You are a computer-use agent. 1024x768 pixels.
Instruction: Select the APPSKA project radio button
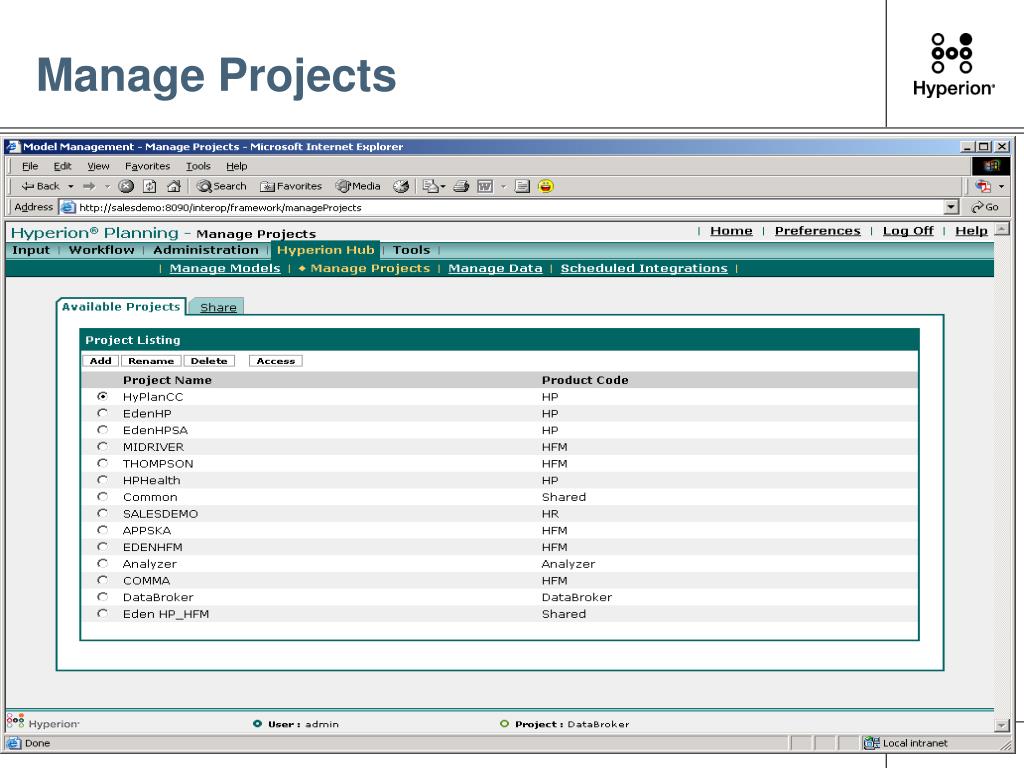pyautogui.click(x=103, y=530)
